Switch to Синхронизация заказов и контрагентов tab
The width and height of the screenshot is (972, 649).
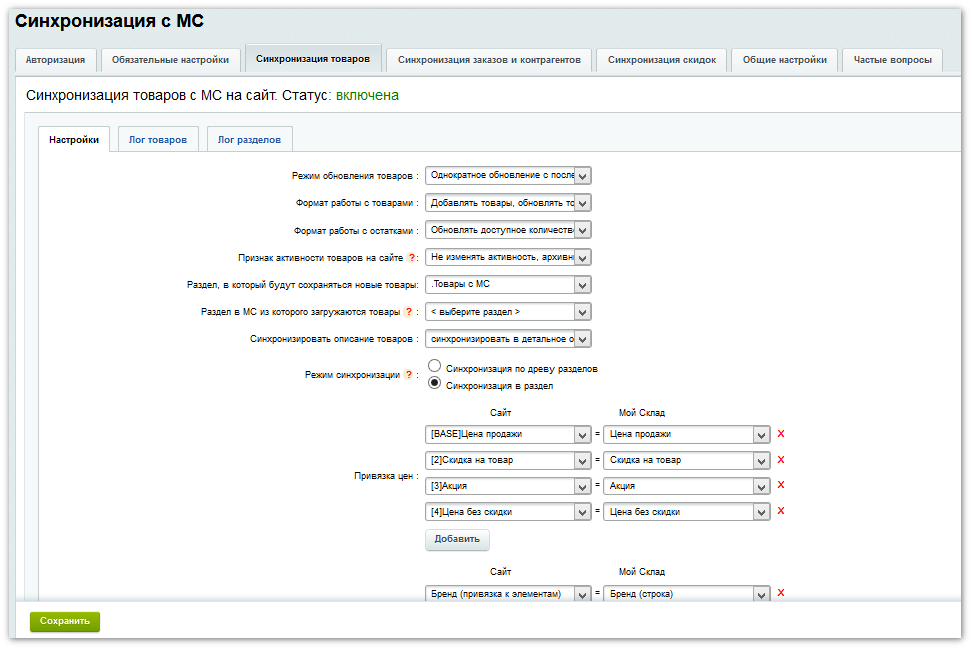pos(489,60)
